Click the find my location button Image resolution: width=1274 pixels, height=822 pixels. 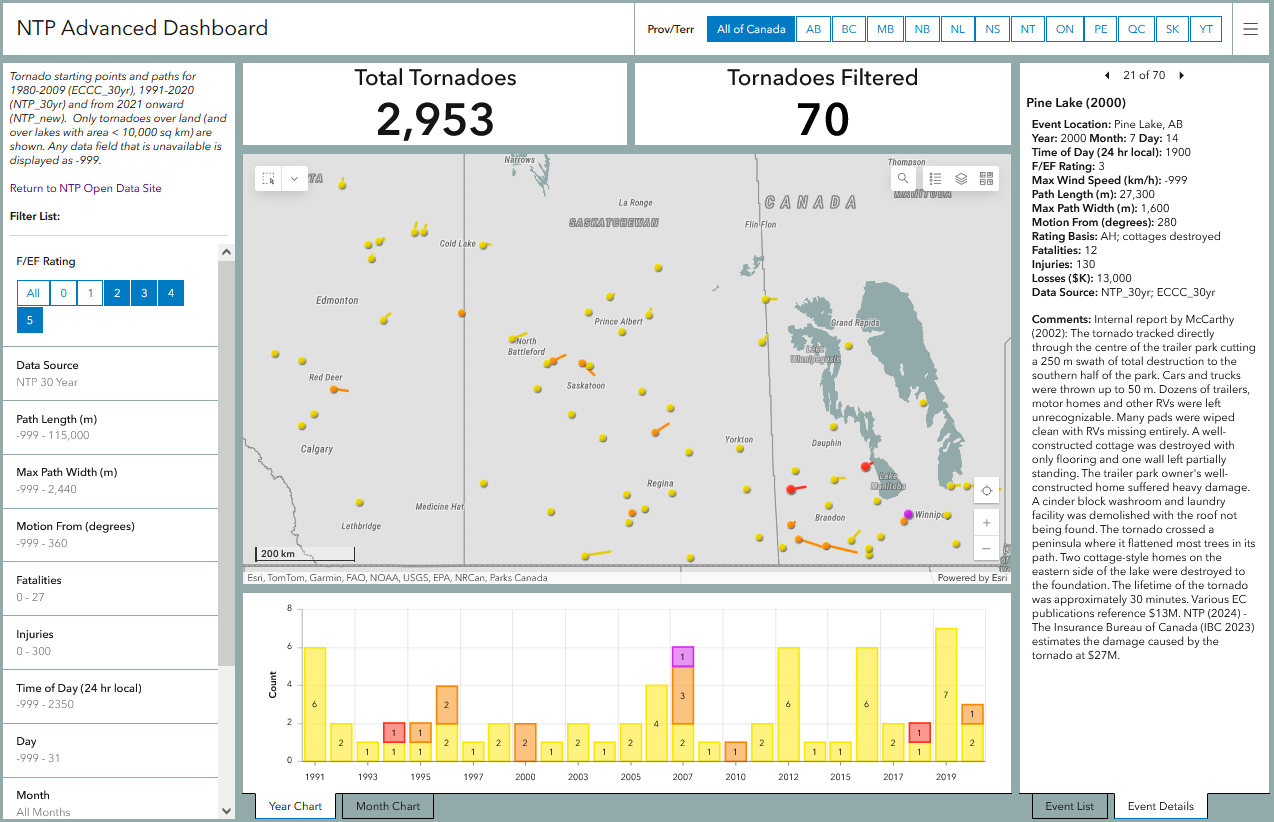click(987, 490)
